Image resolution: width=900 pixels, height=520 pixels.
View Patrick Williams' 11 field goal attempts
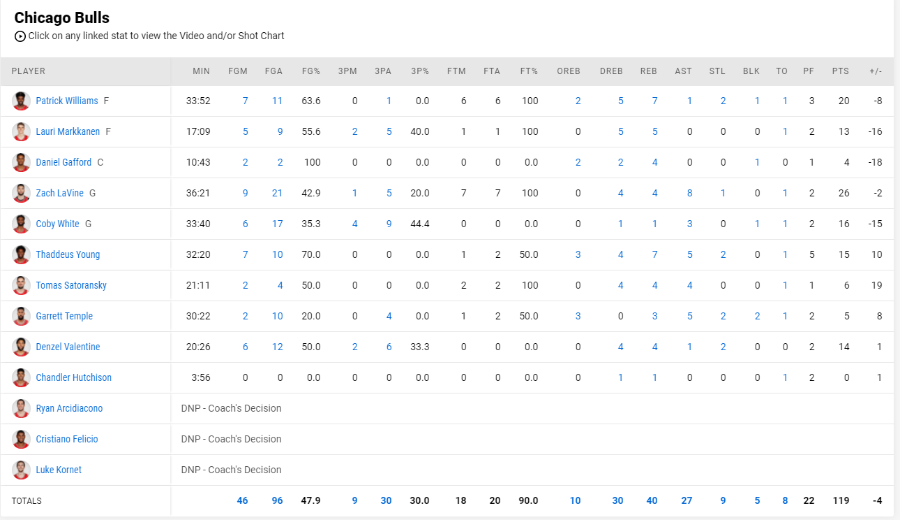click(x=277, y=100)
